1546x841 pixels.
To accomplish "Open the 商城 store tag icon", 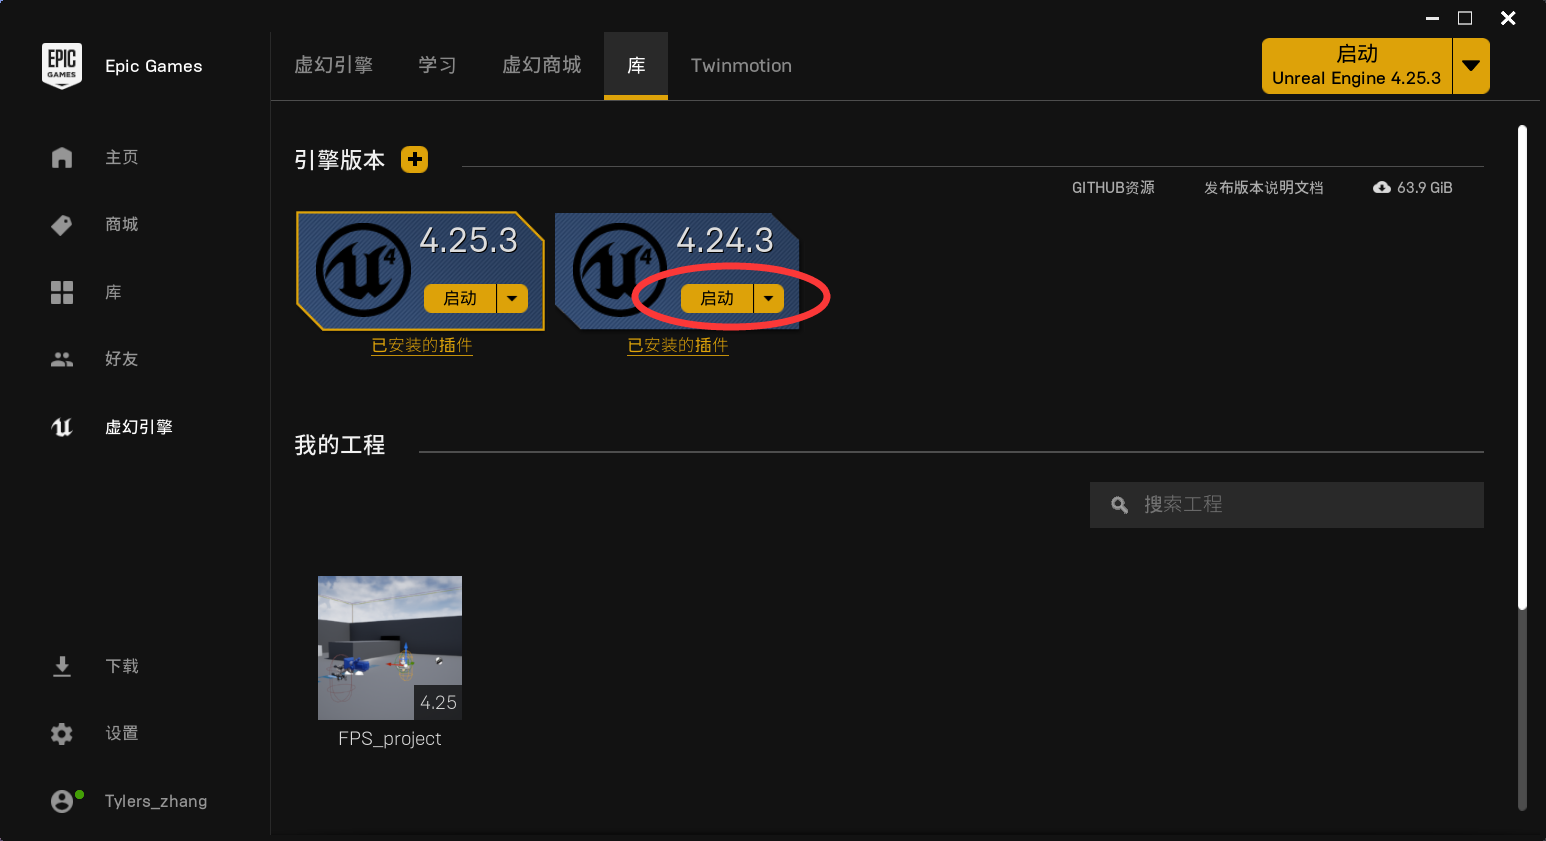I will point(62,225).
